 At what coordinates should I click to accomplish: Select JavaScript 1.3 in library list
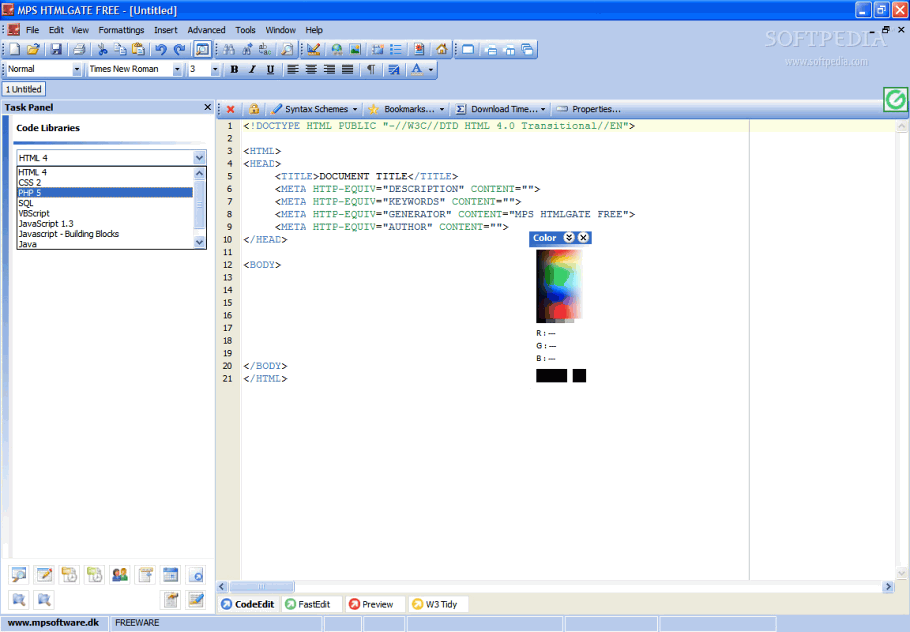(105, 223)
